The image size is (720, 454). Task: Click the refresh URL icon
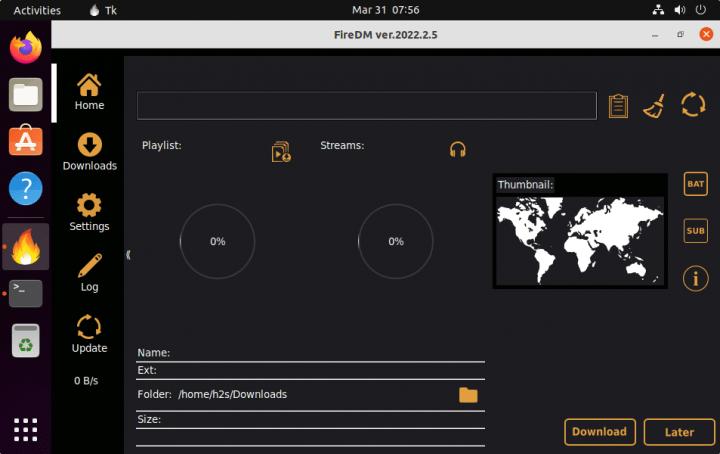pyautogui.click(x=693, y=105)
